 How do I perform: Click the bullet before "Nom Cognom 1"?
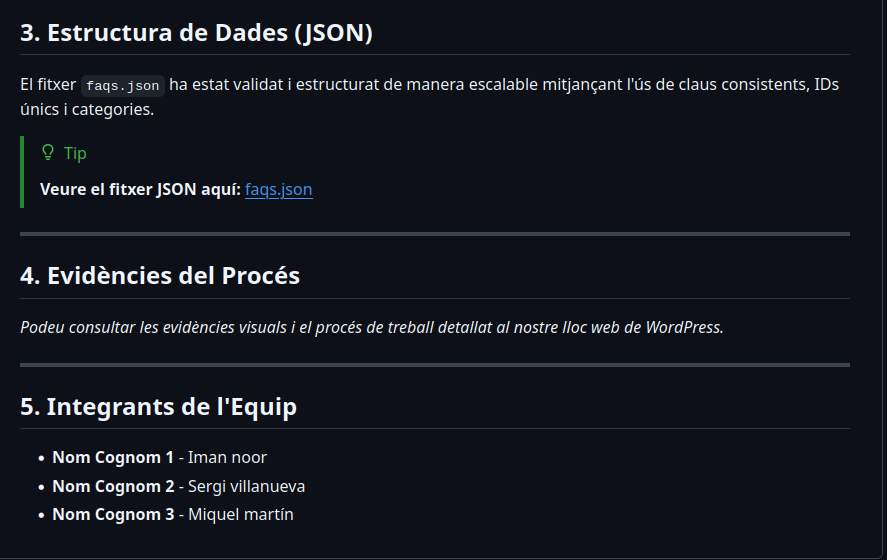coord(41,458)
